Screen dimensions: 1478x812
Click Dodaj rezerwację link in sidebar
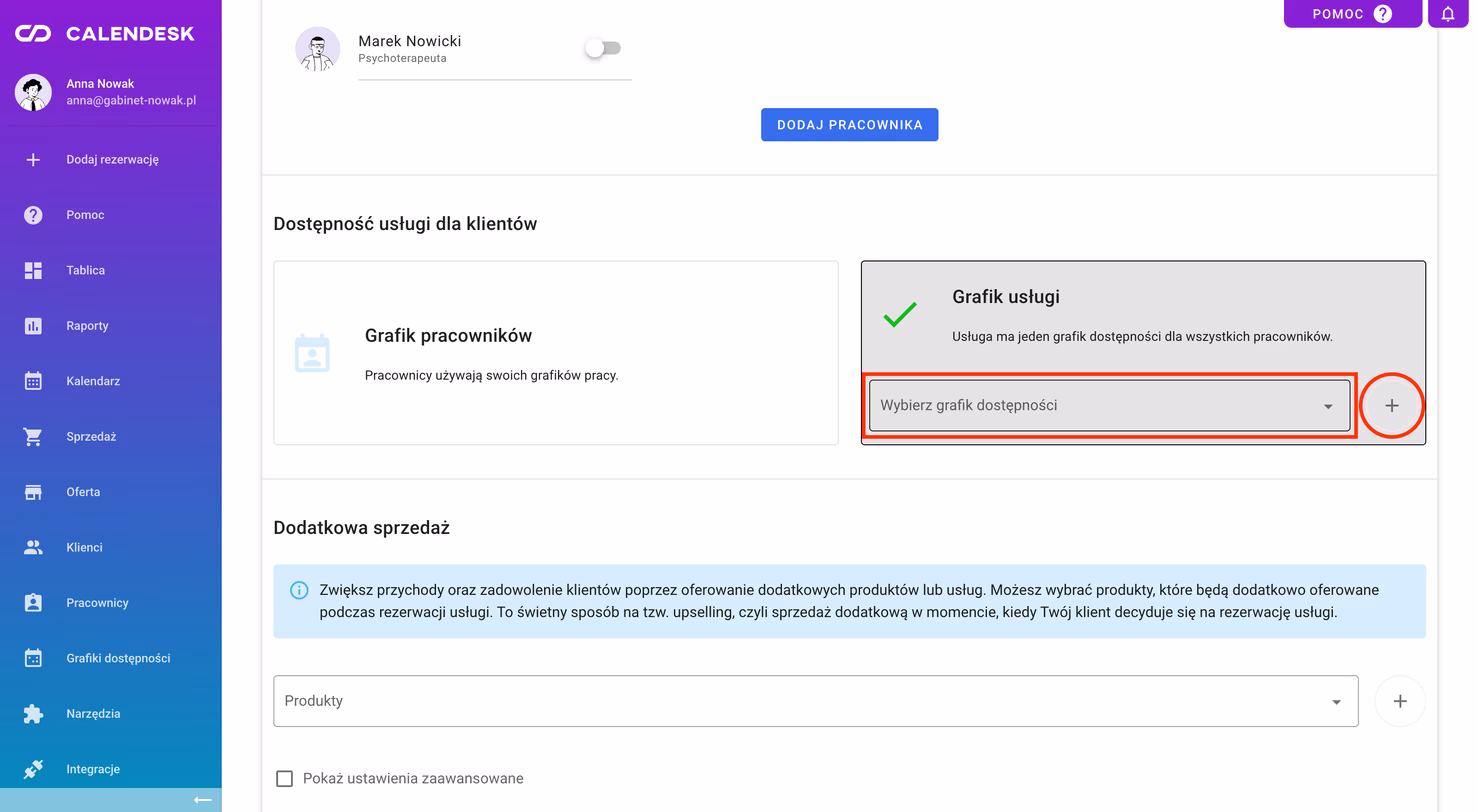[111, 159]
